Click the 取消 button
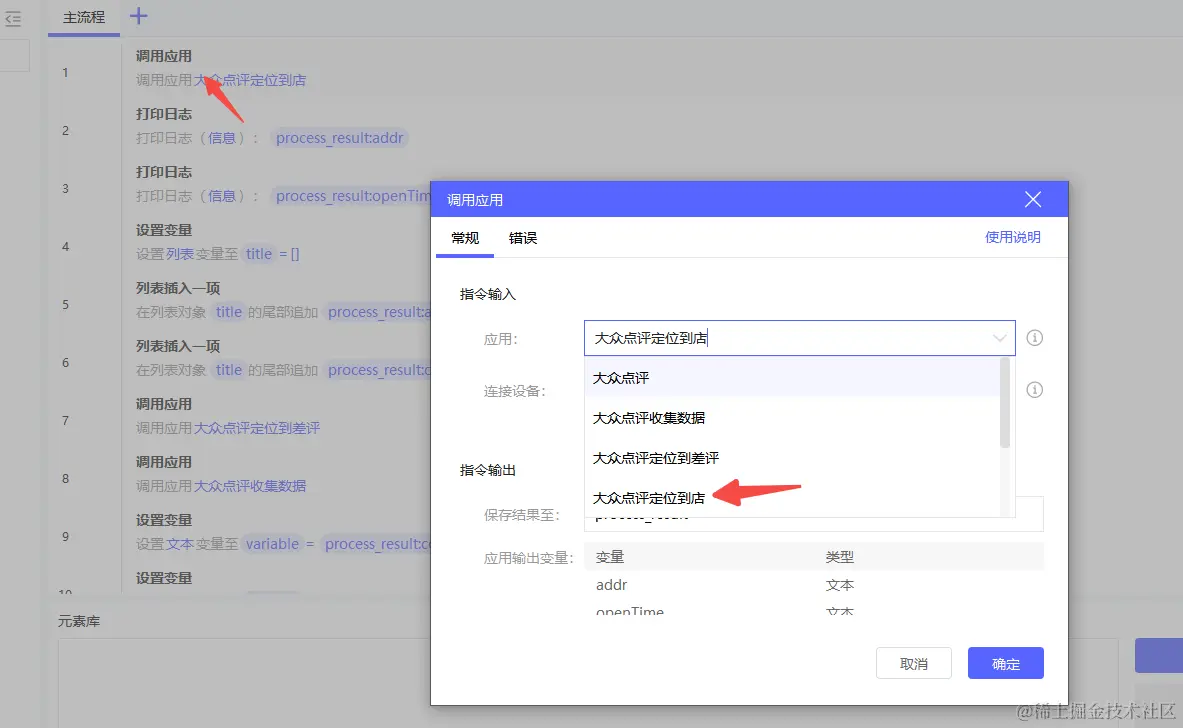 (914, 663)
